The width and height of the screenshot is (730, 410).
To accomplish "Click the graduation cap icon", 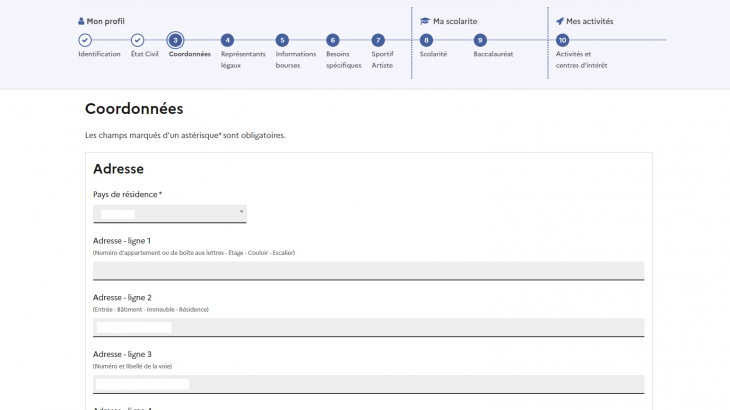I will pyautogui.click(x=425, y=21).
